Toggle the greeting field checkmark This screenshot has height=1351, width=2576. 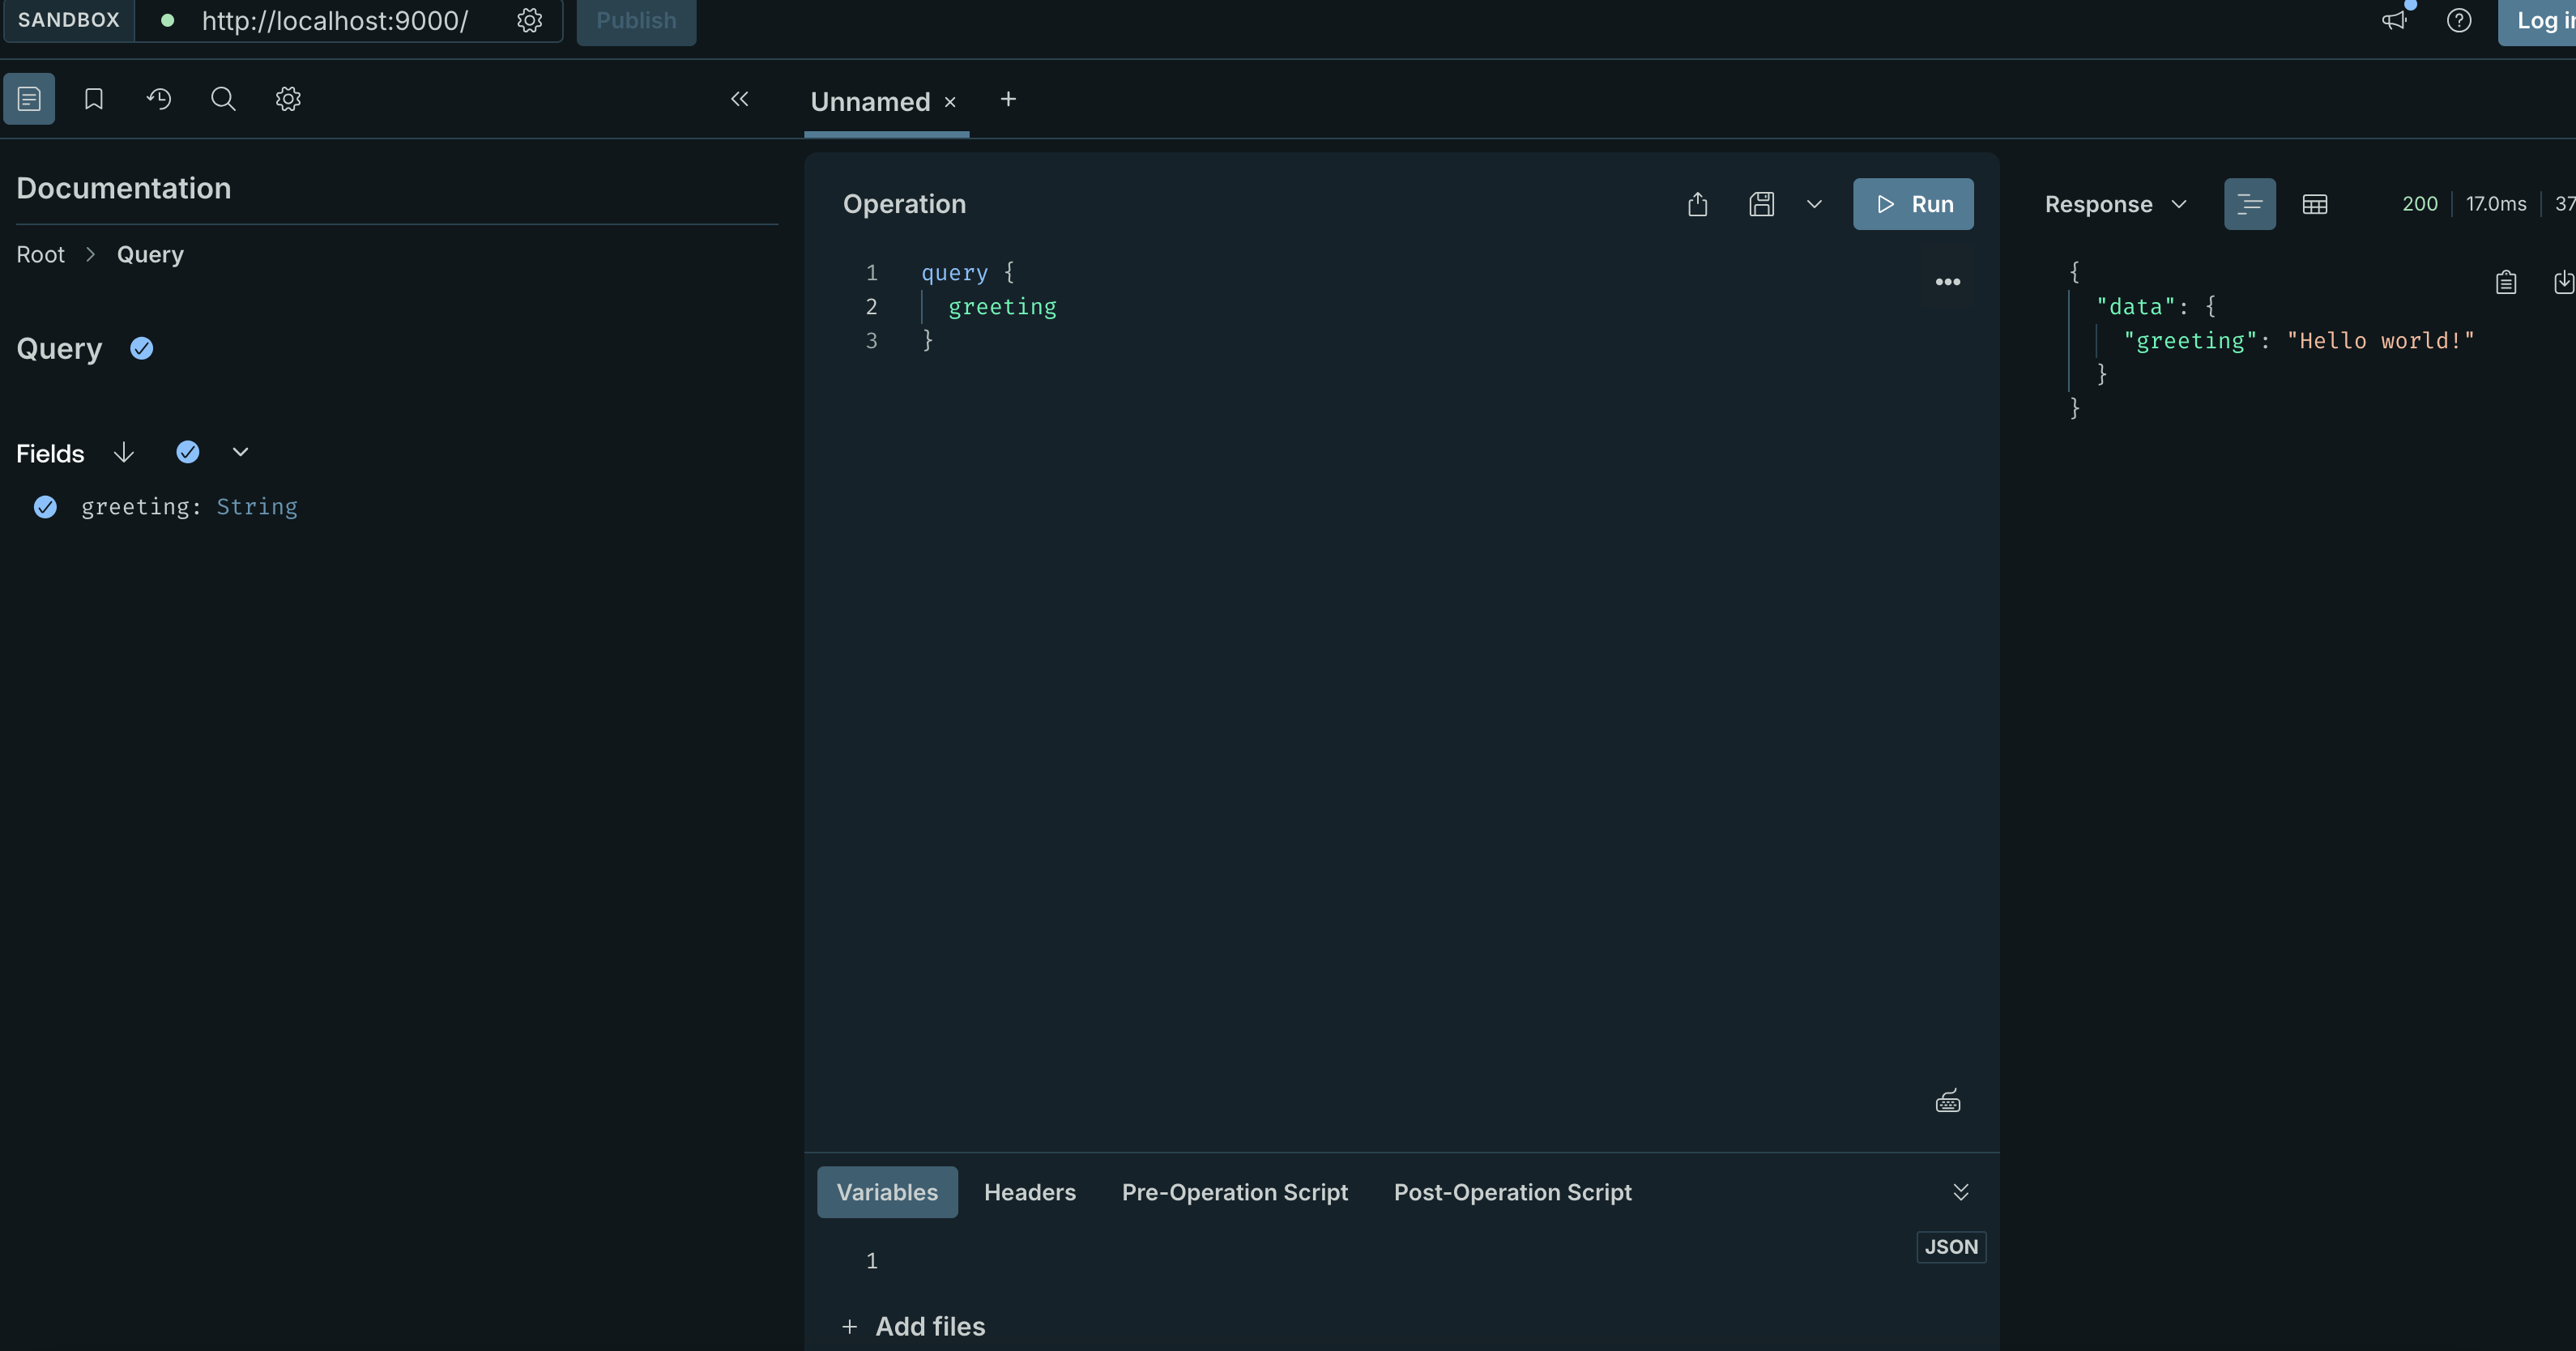coord(45,507)
